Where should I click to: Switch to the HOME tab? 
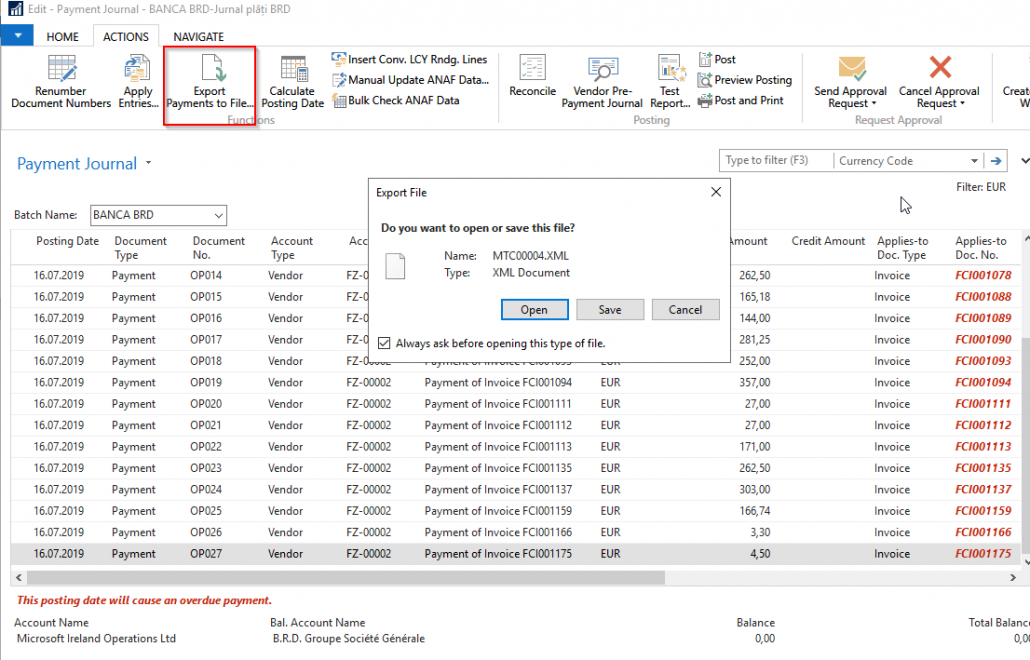[63, 37]
